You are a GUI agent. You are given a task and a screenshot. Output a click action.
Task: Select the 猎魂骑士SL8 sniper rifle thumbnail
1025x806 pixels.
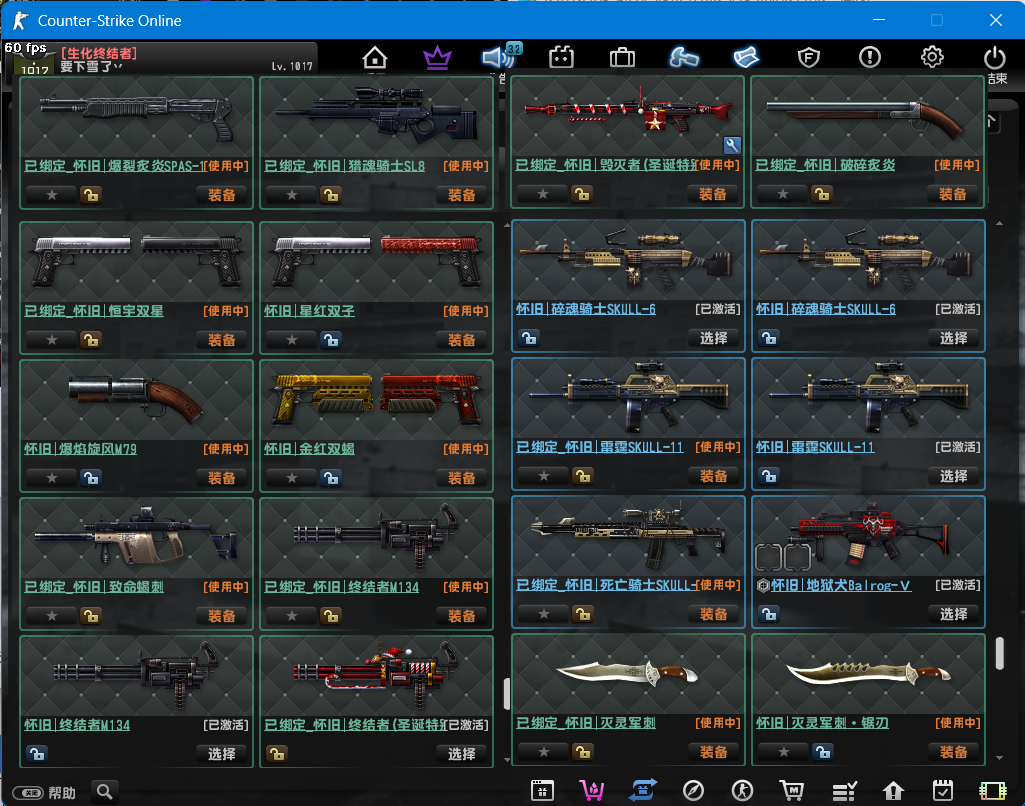click(x=377, y=116)
